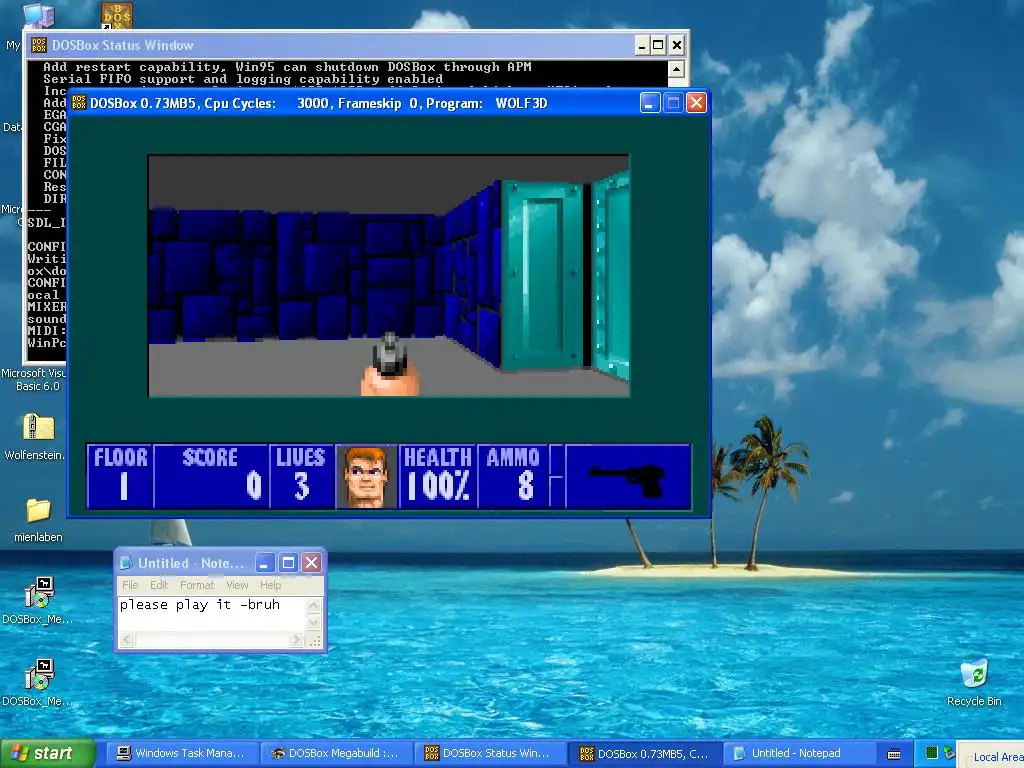
Task: Open Notepad Edit menu
Action: (x=159, y=585)
